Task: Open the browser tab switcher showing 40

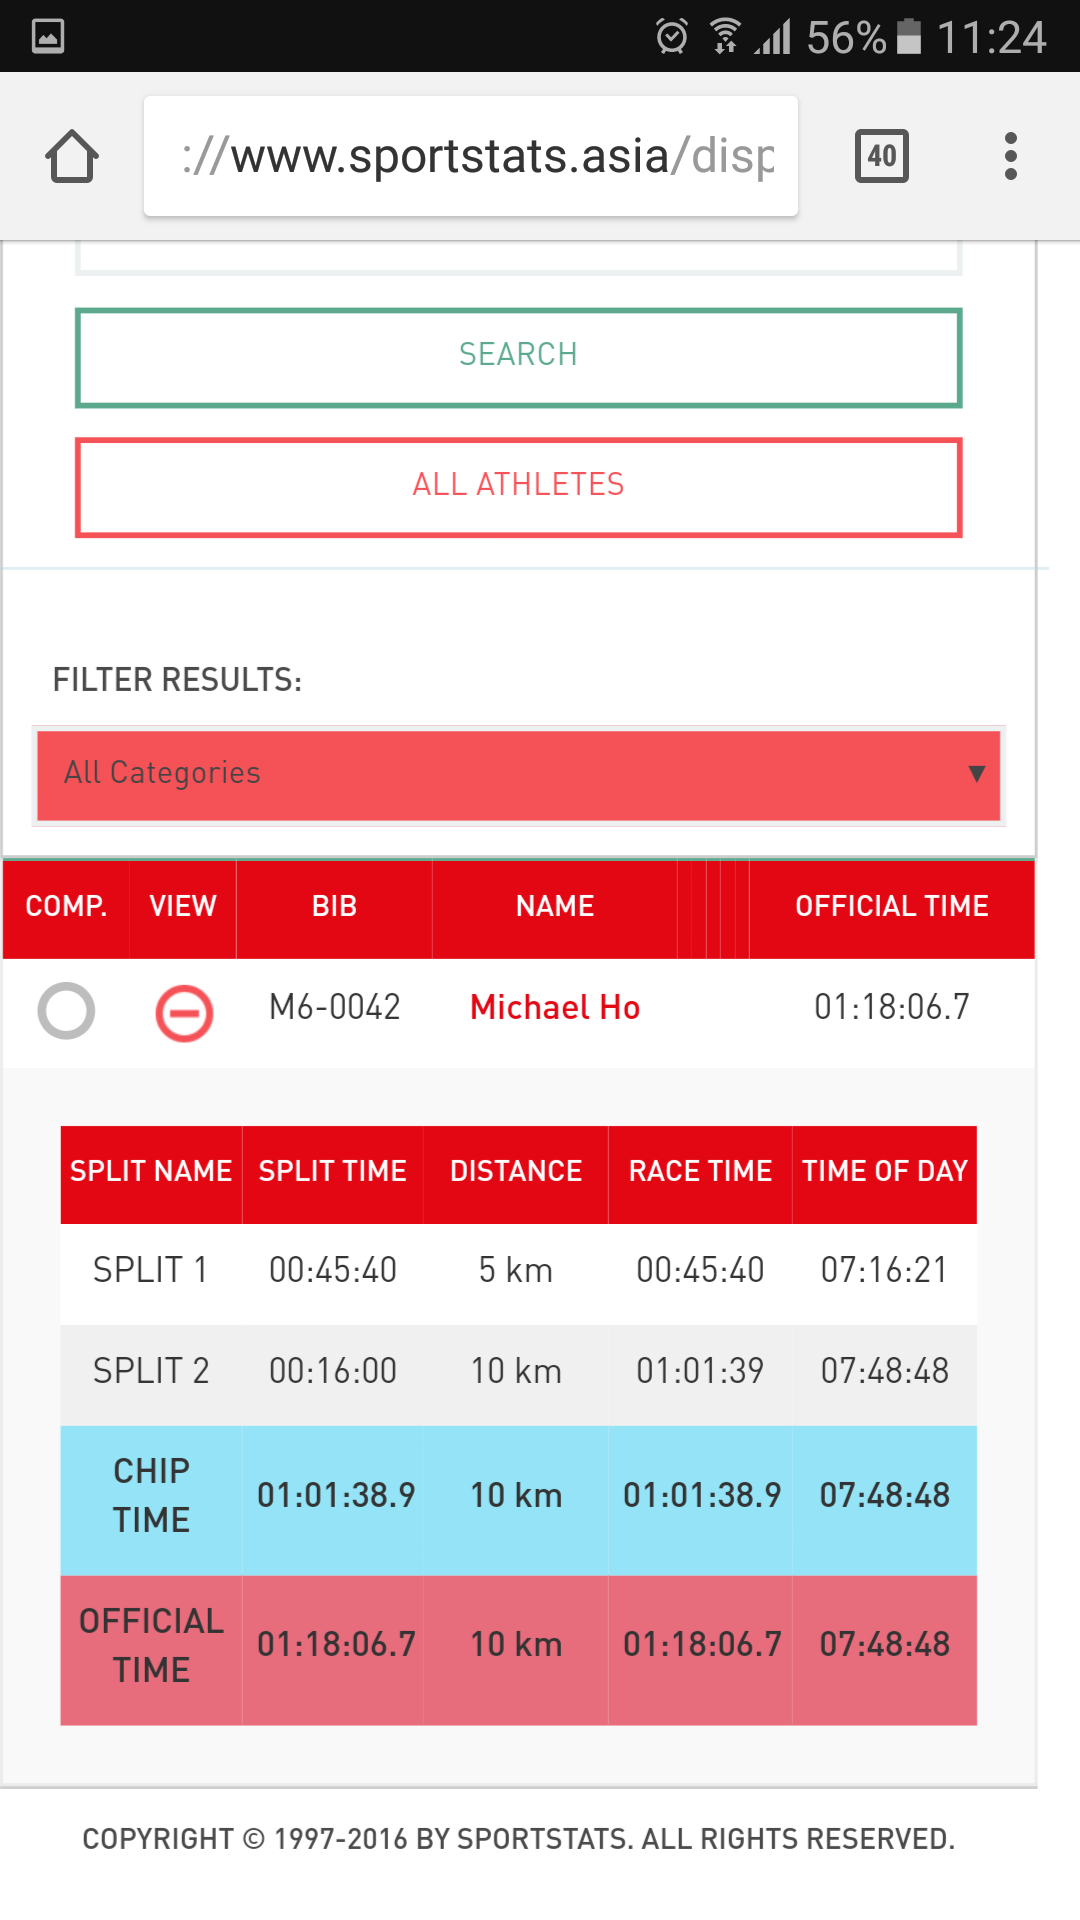Action: 881,156
